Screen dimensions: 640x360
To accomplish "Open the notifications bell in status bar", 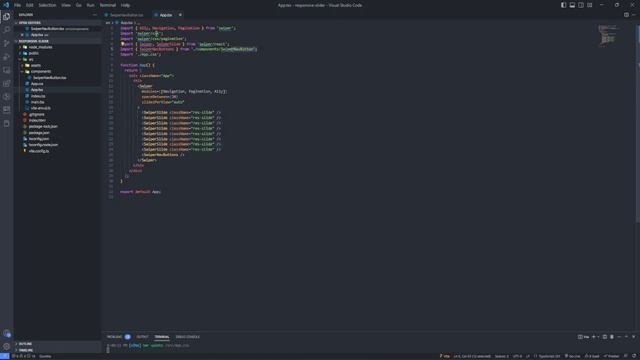I will coord(634,356).
